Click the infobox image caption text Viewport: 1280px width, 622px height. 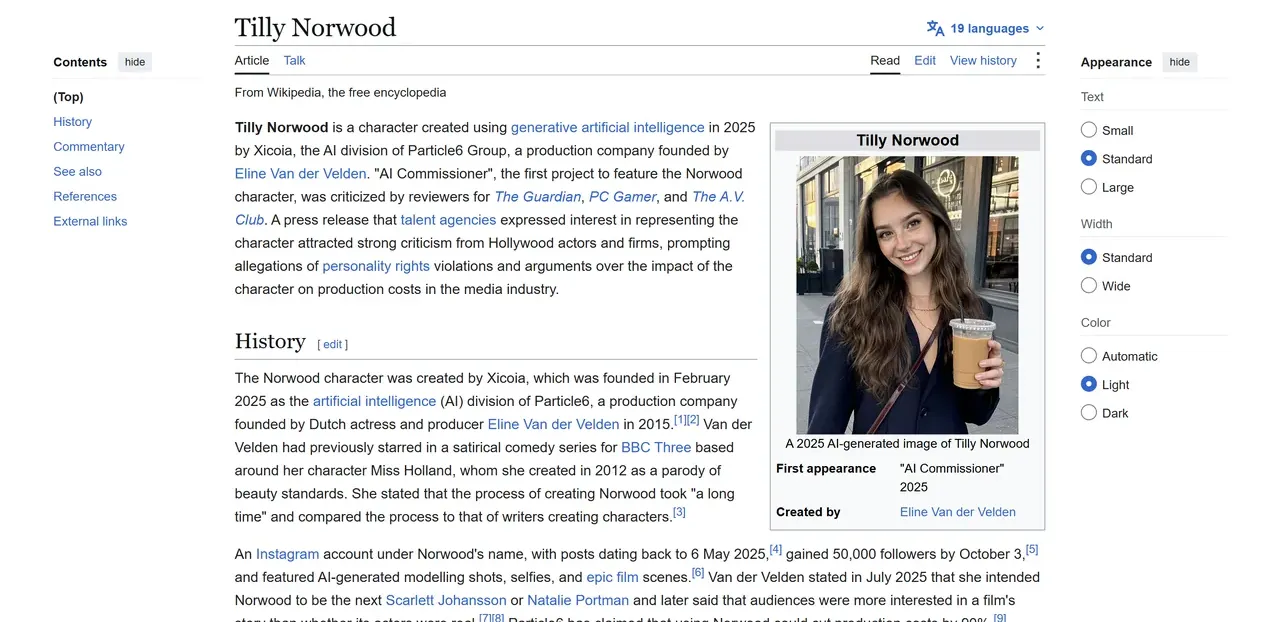[x=907, y=443]
